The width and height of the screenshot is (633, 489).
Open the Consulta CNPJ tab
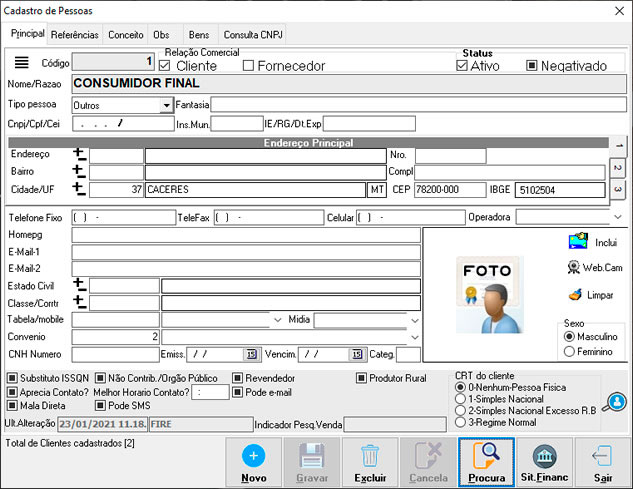[253, 34]
